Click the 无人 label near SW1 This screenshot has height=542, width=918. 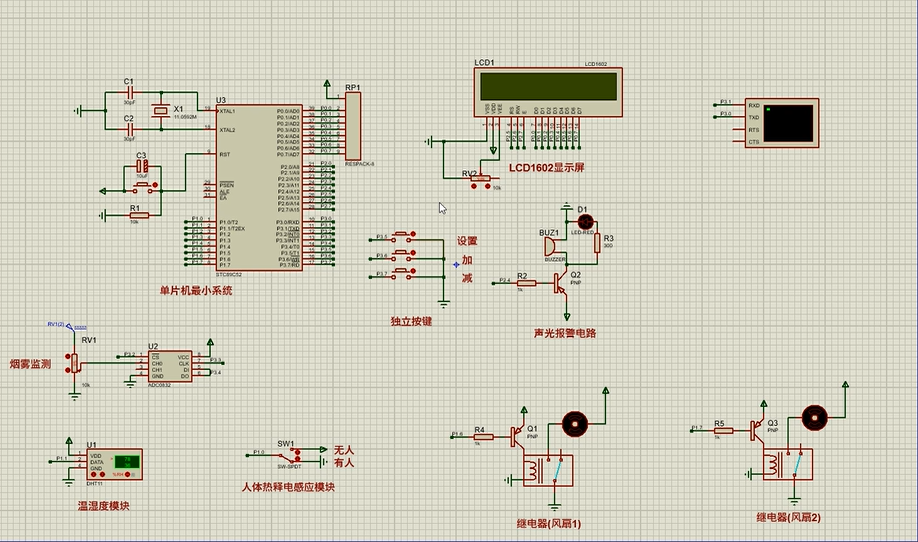click(344, 450)
